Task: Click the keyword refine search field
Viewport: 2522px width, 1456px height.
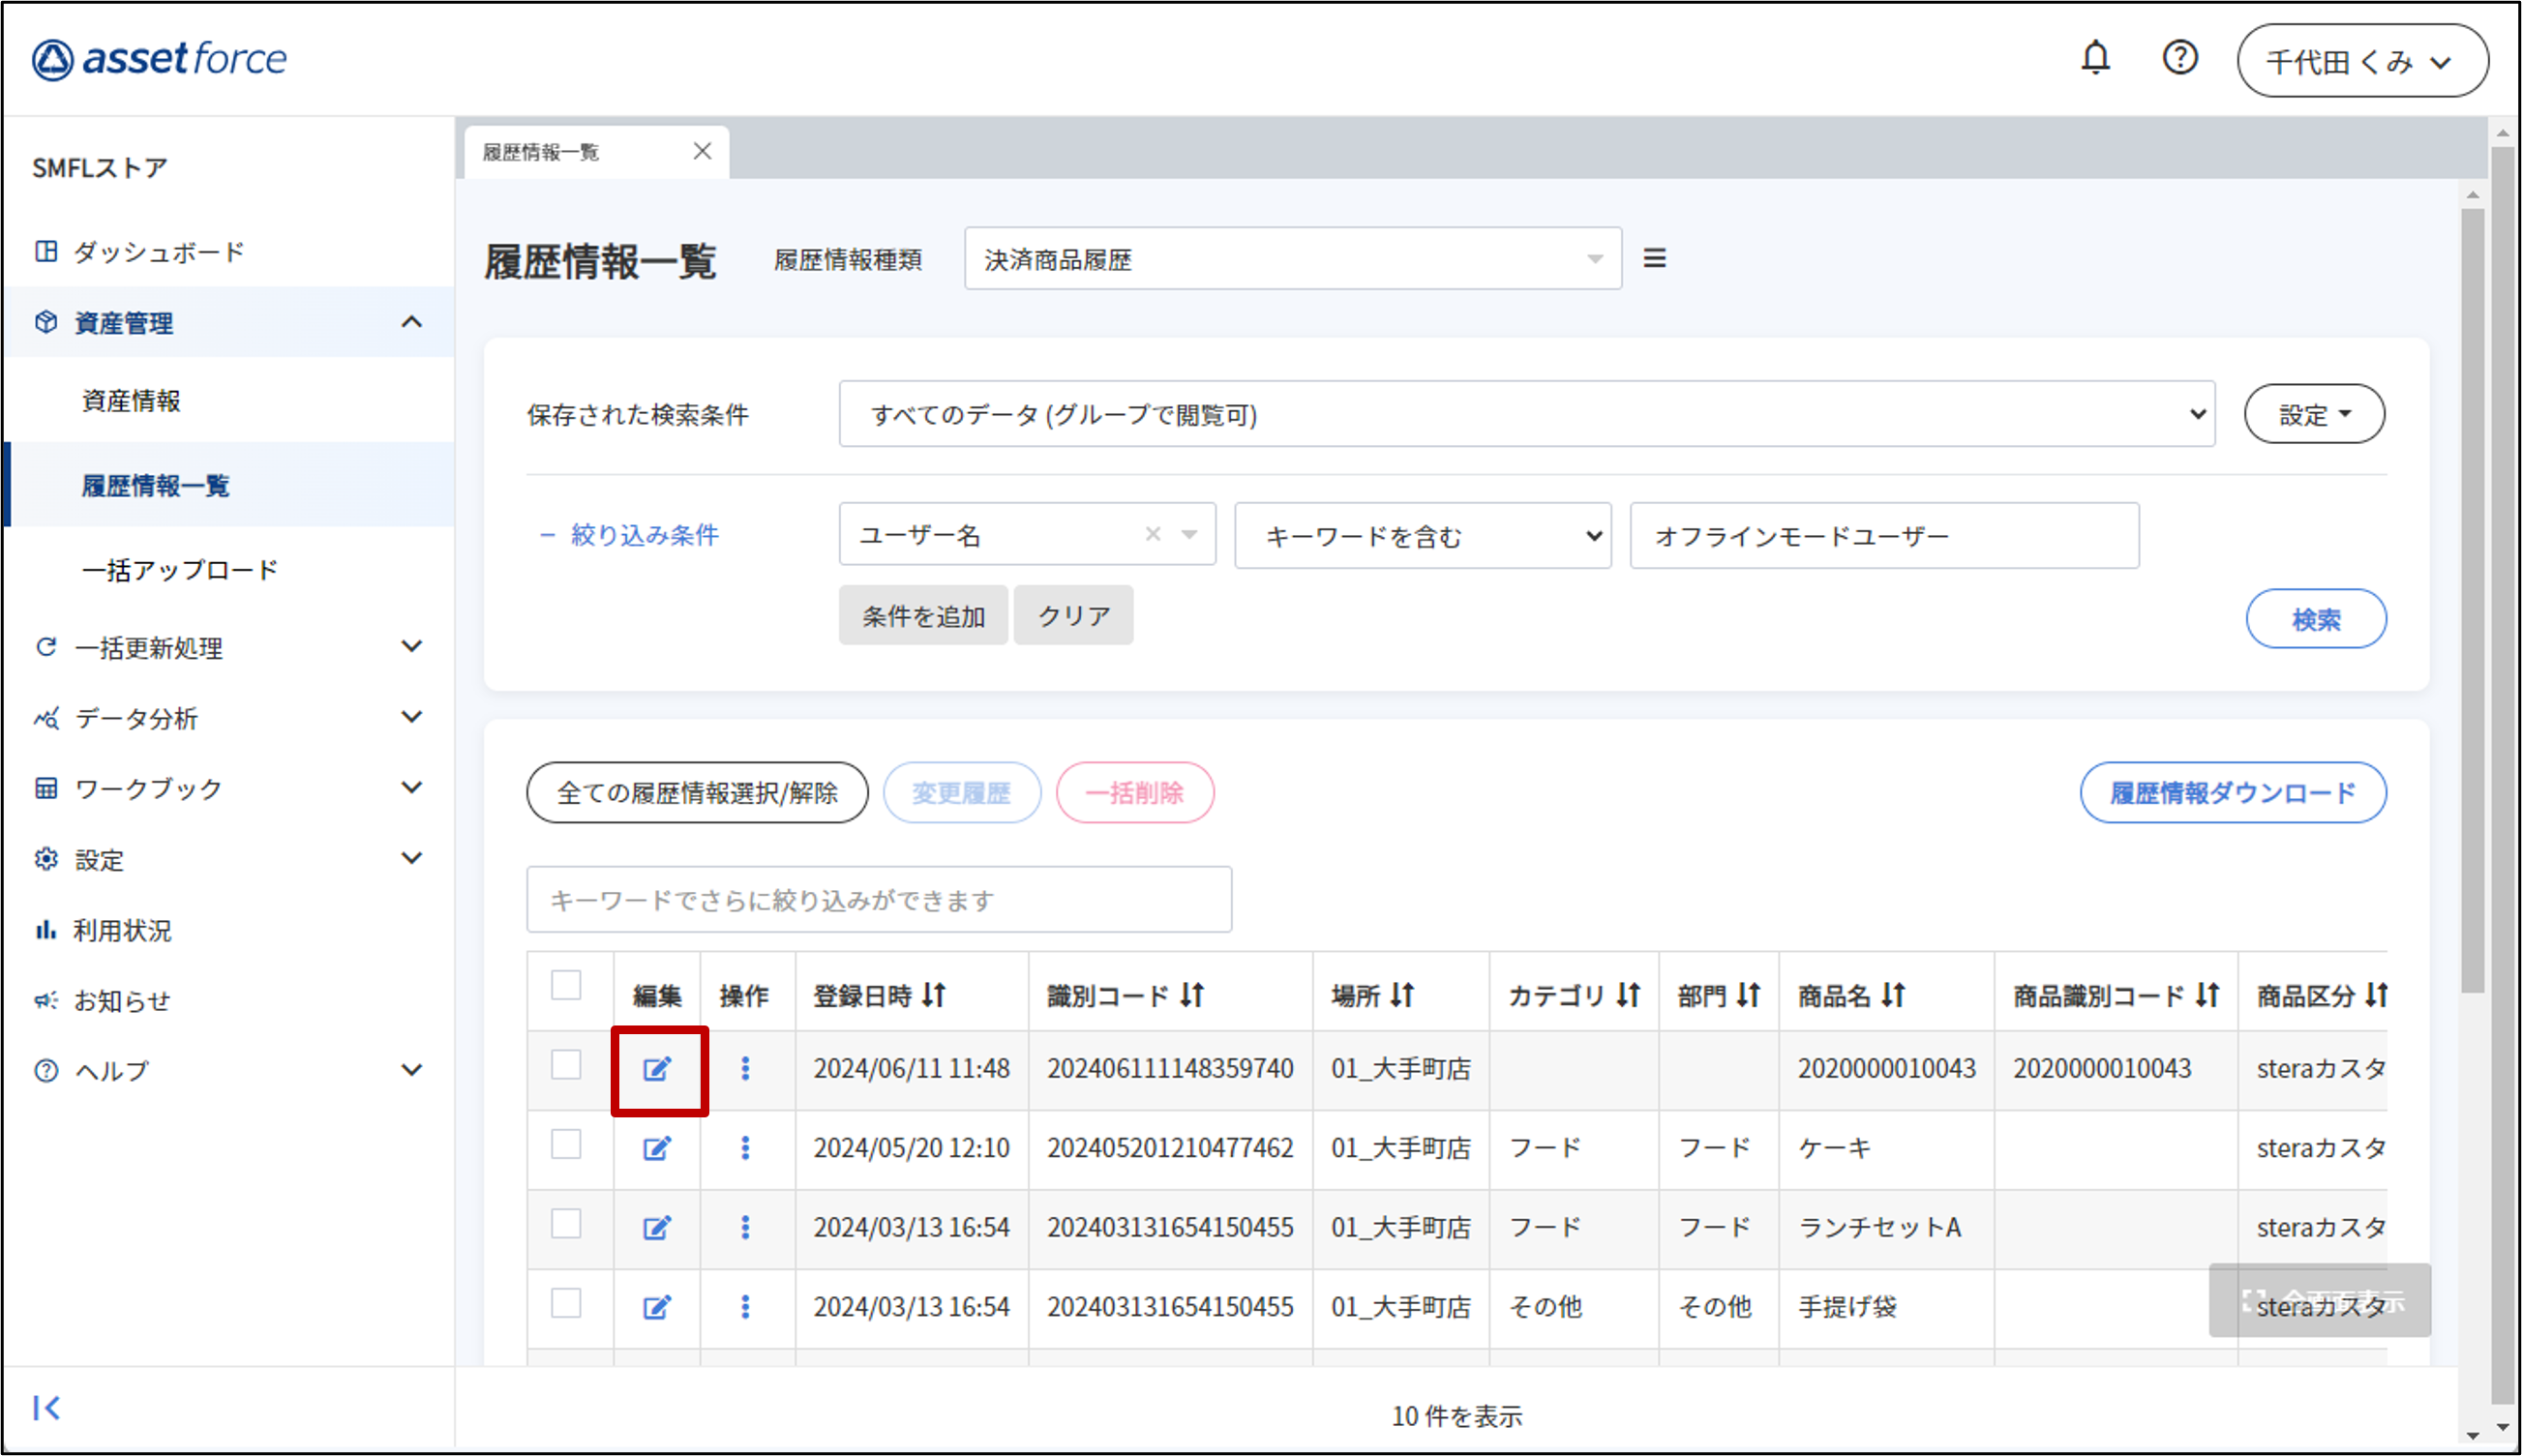Action: point(878,900)
